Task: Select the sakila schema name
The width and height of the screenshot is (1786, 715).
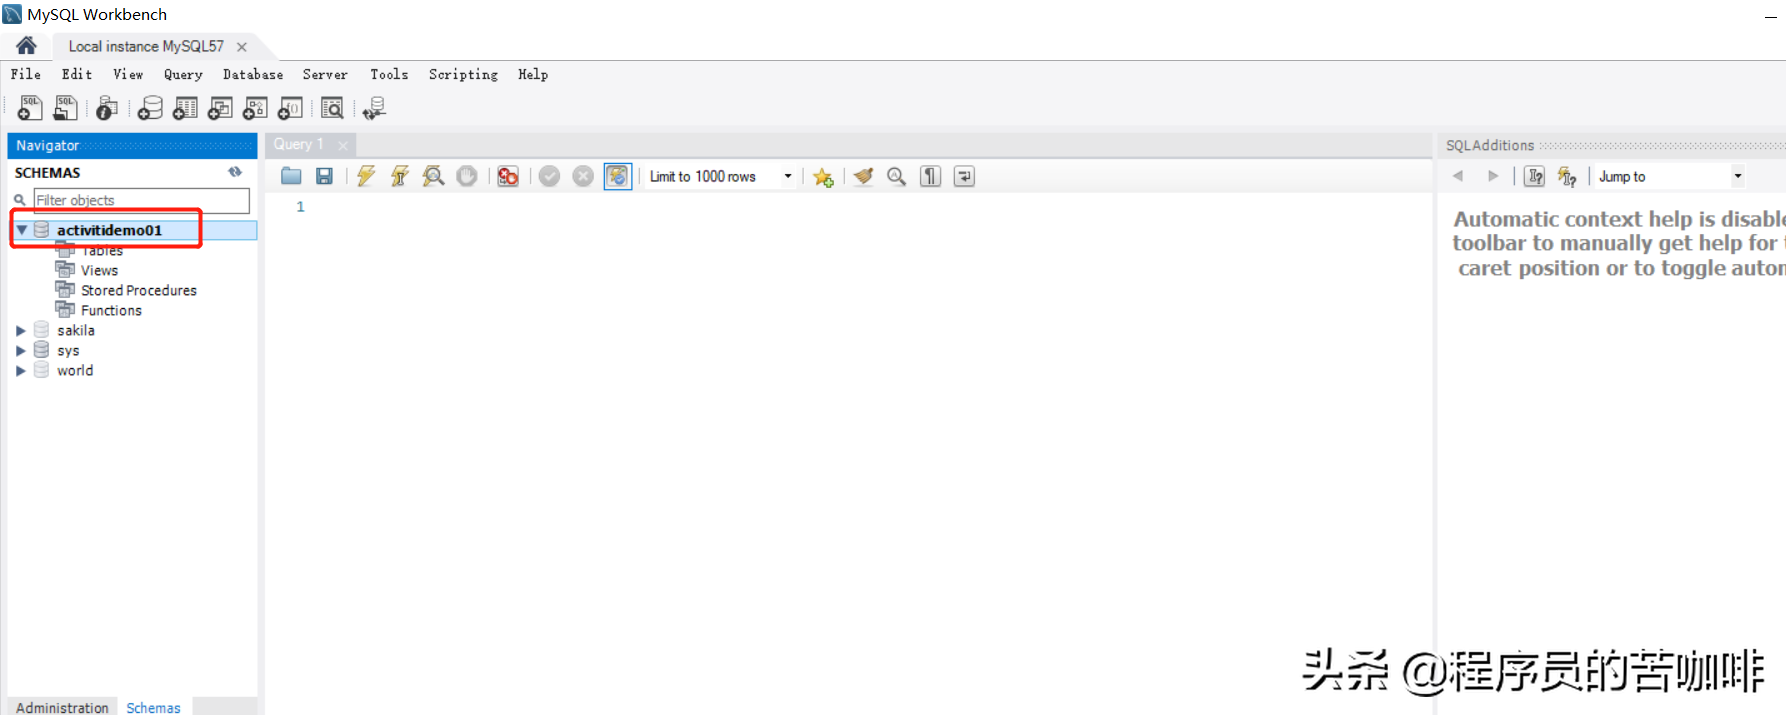Action: (x=76, y=330)
